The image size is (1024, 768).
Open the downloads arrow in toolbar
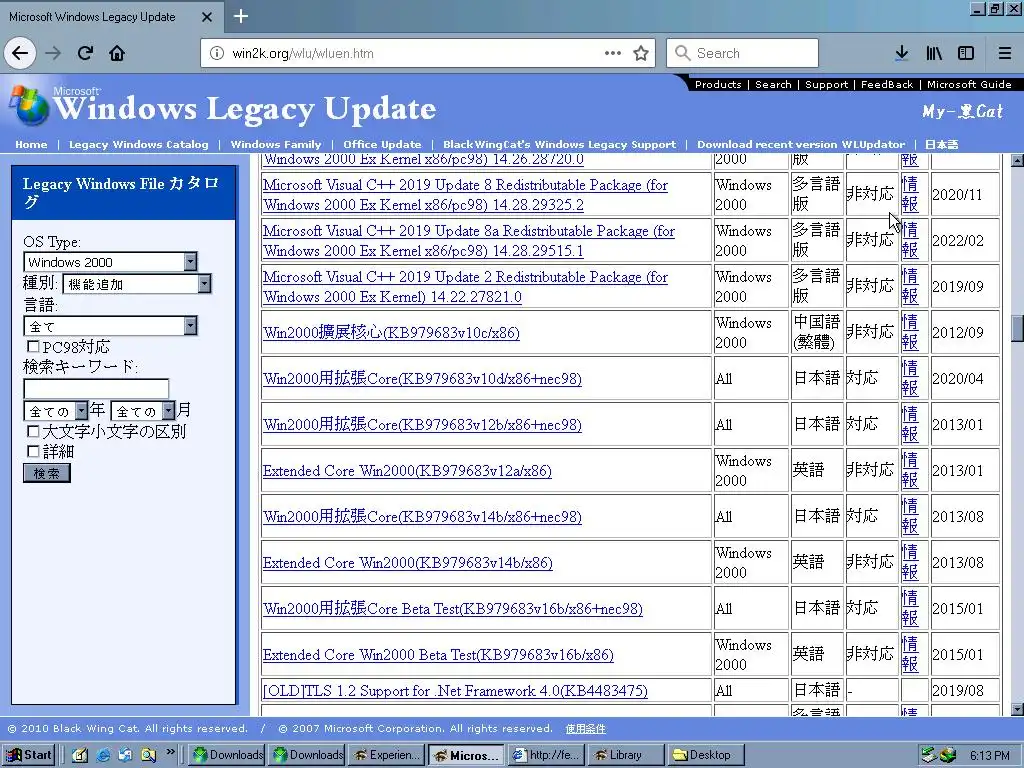point(902,53)
